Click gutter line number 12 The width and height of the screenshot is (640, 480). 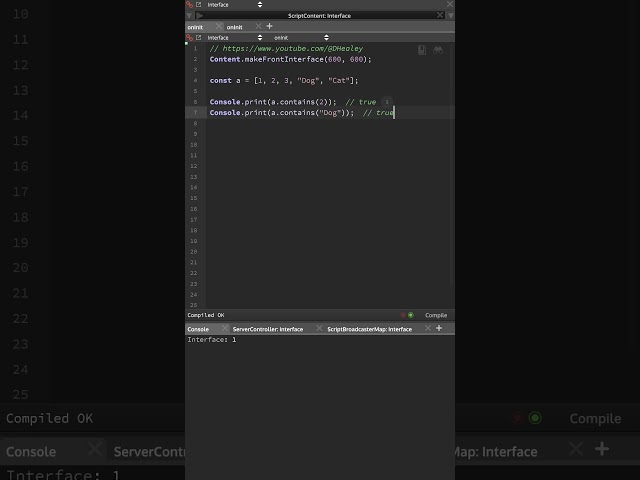(x=193, y=166)
